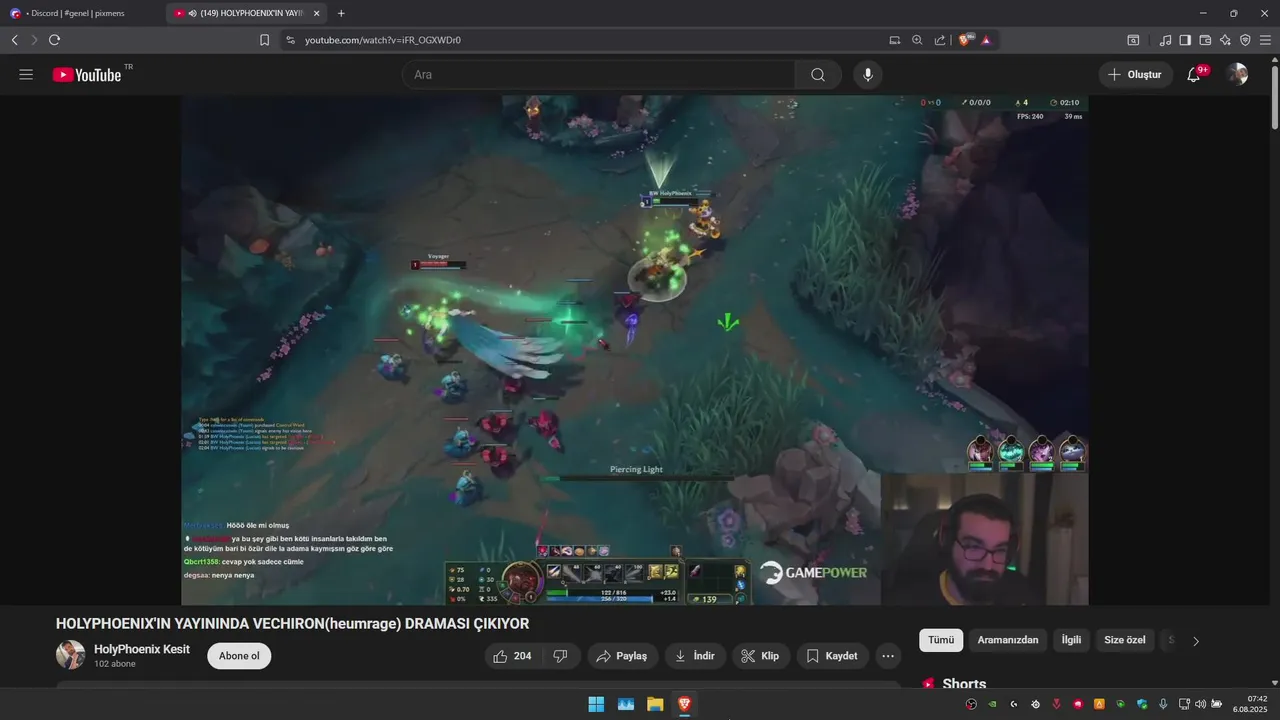
Task: Open the account avatar menu
Action: click(x=1238, y=74)
